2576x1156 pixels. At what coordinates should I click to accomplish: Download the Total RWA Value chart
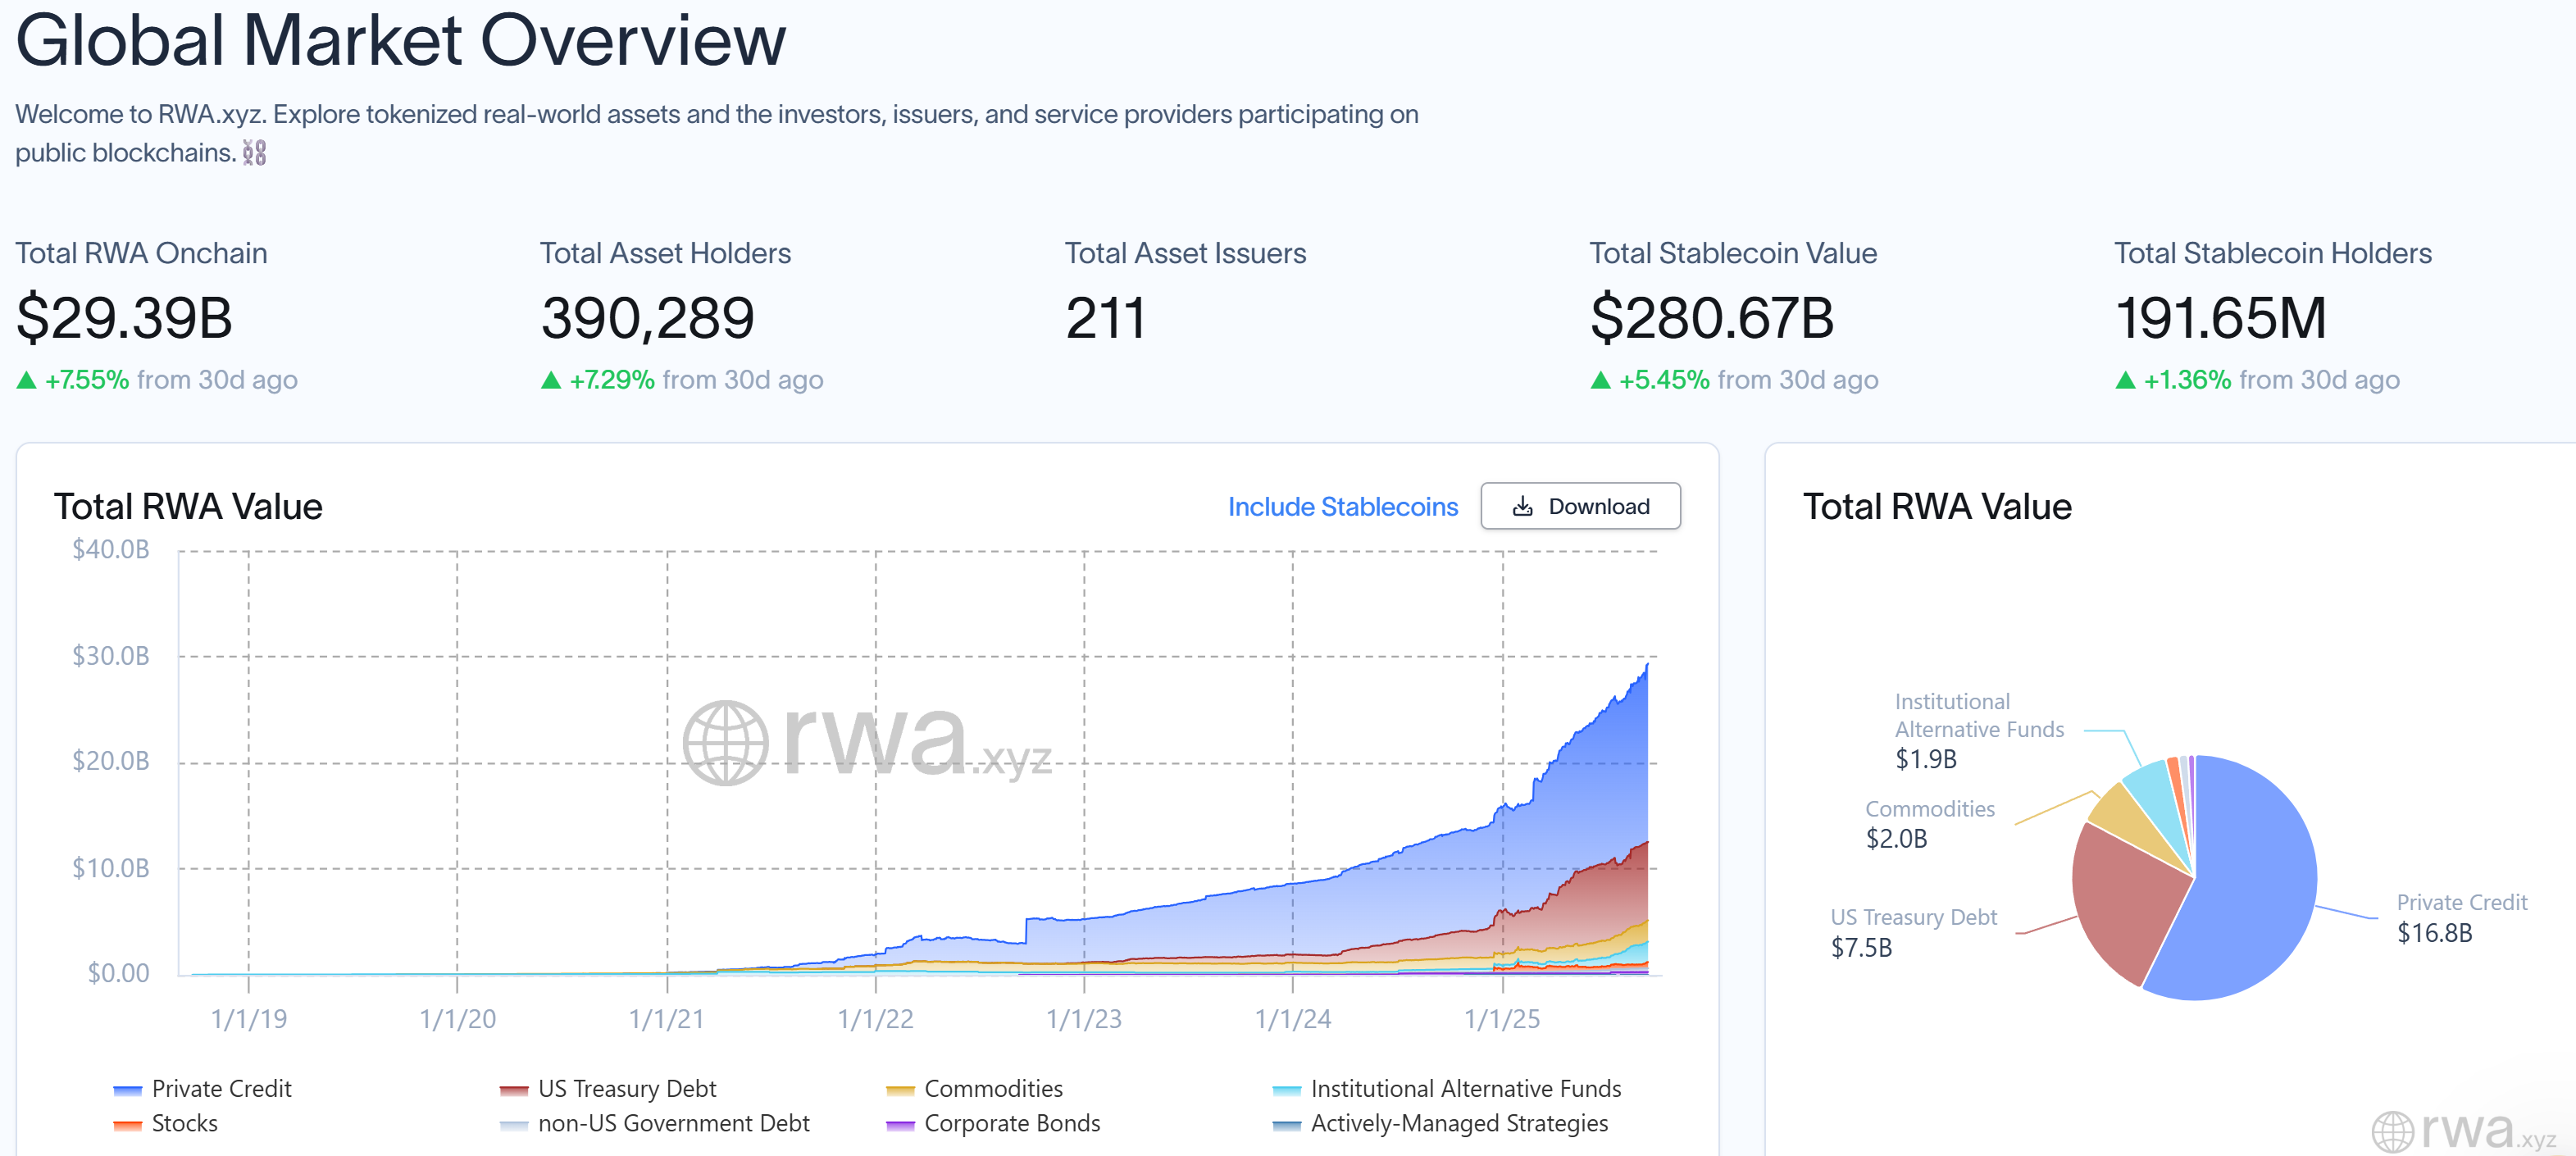tap(1580, 507)
